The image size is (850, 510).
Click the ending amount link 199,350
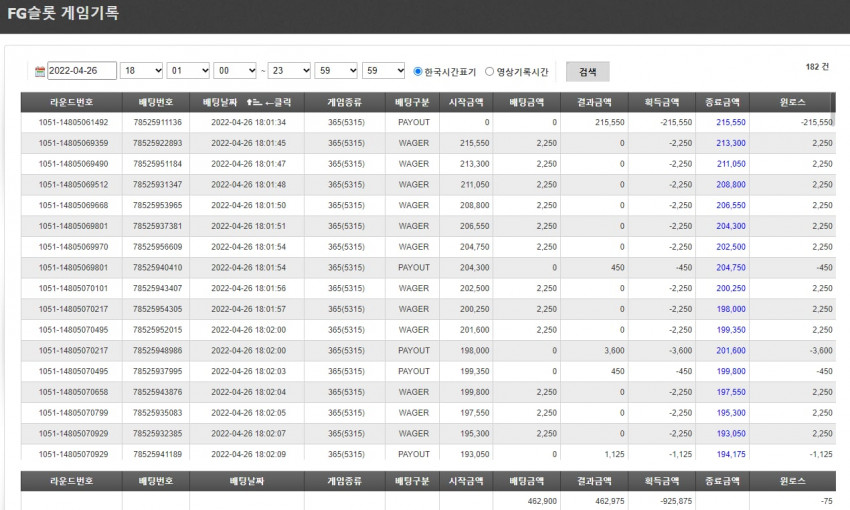click(731, 330)
